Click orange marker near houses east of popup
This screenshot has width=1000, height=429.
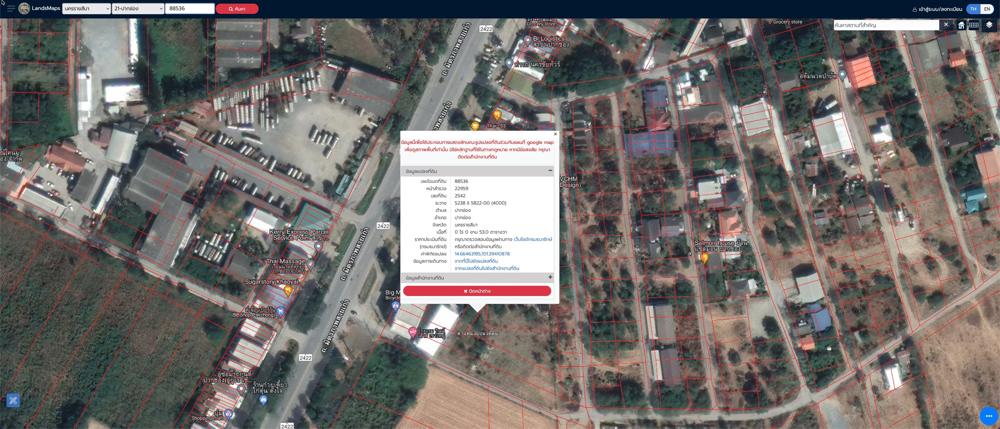[x=705, y=258]
